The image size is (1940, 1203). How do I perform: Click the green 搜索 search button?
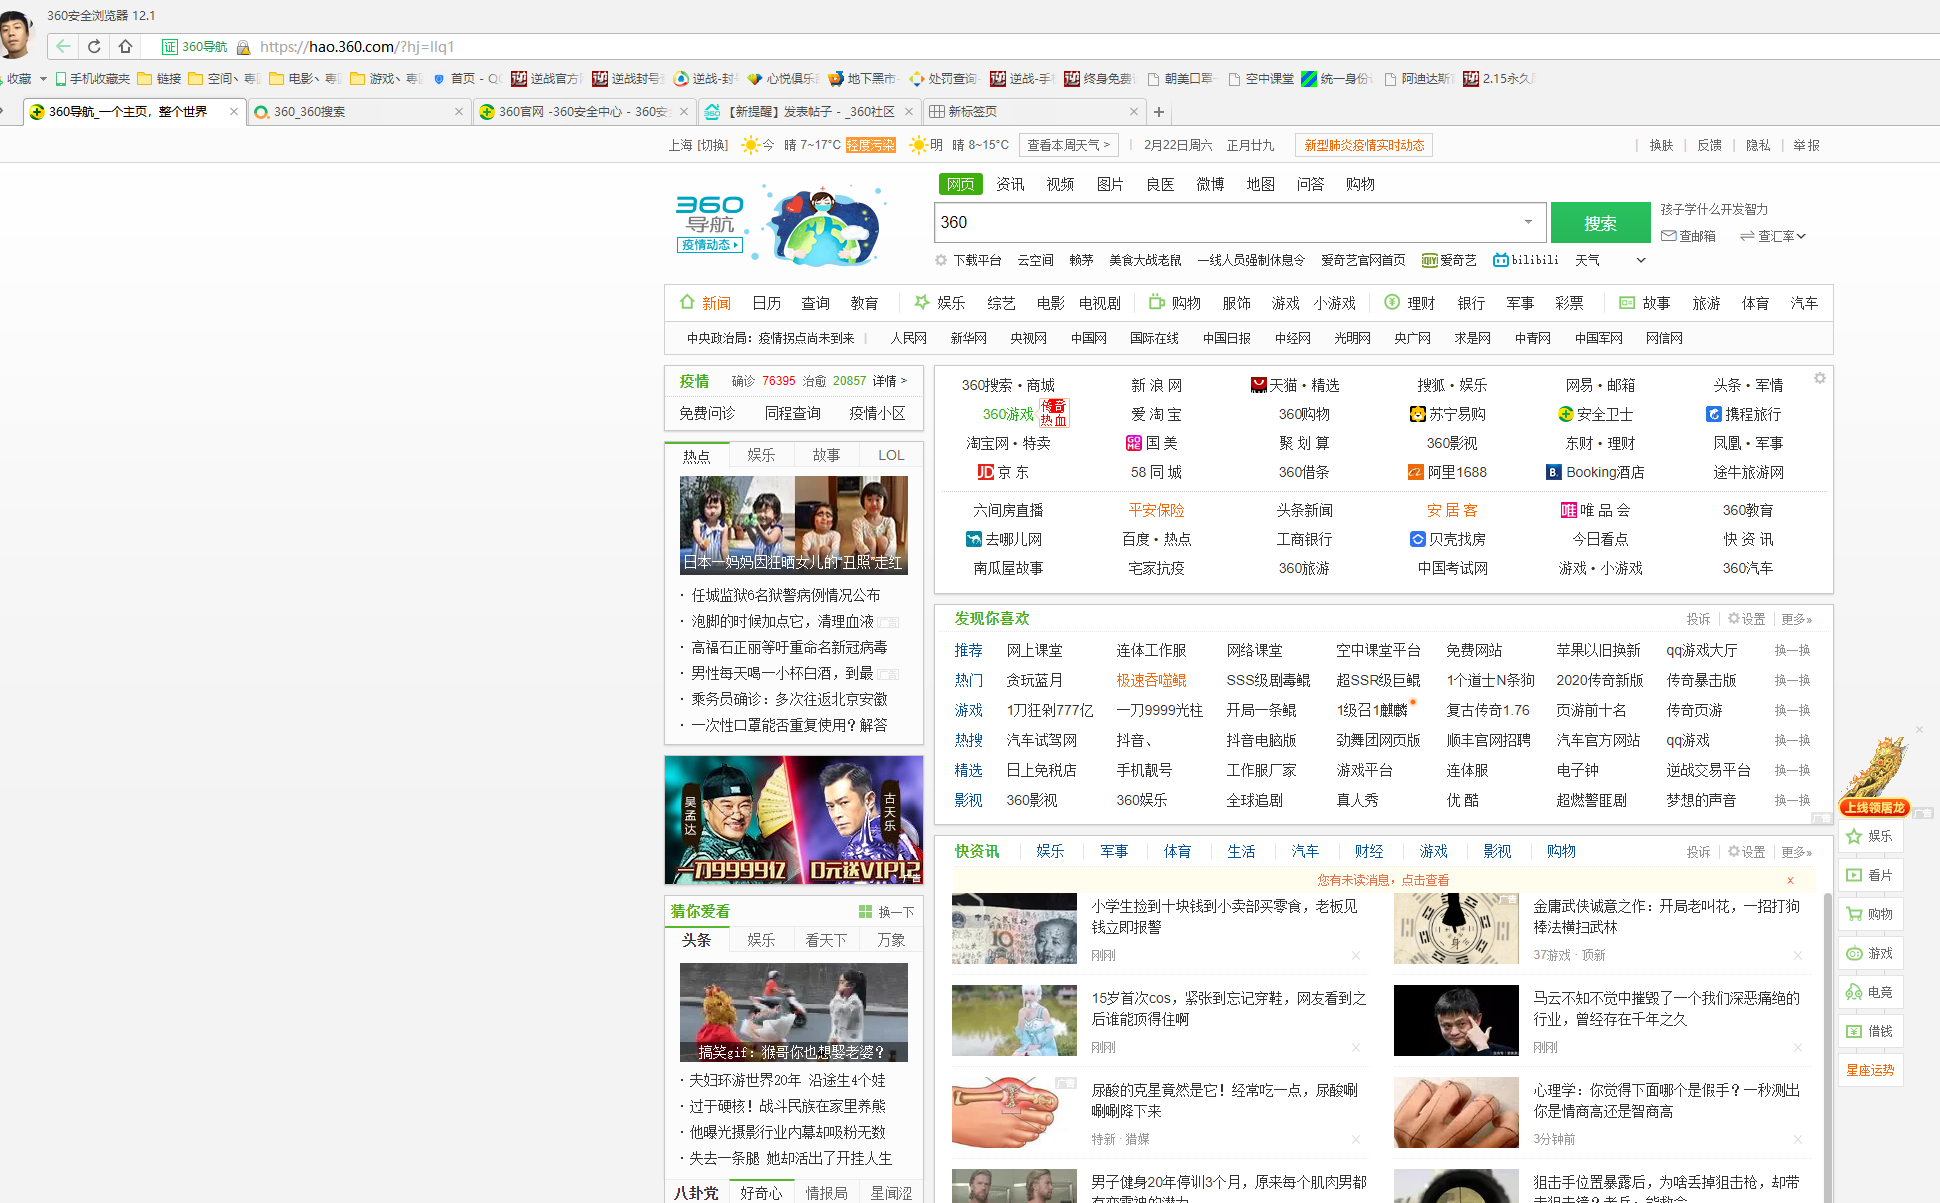tap(1600, 222)
